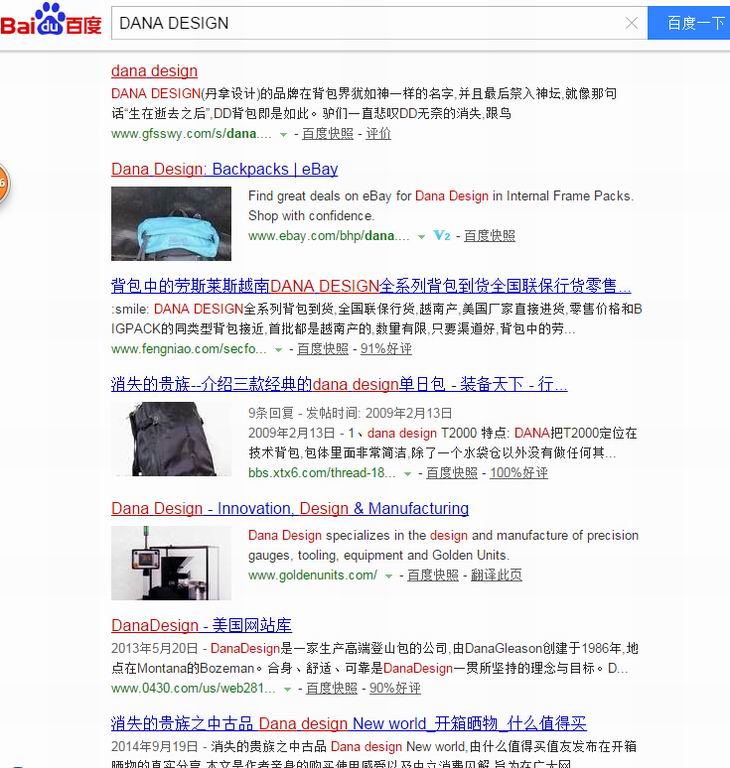Open 百度快照 for fengniao.com result

(322, 349)
